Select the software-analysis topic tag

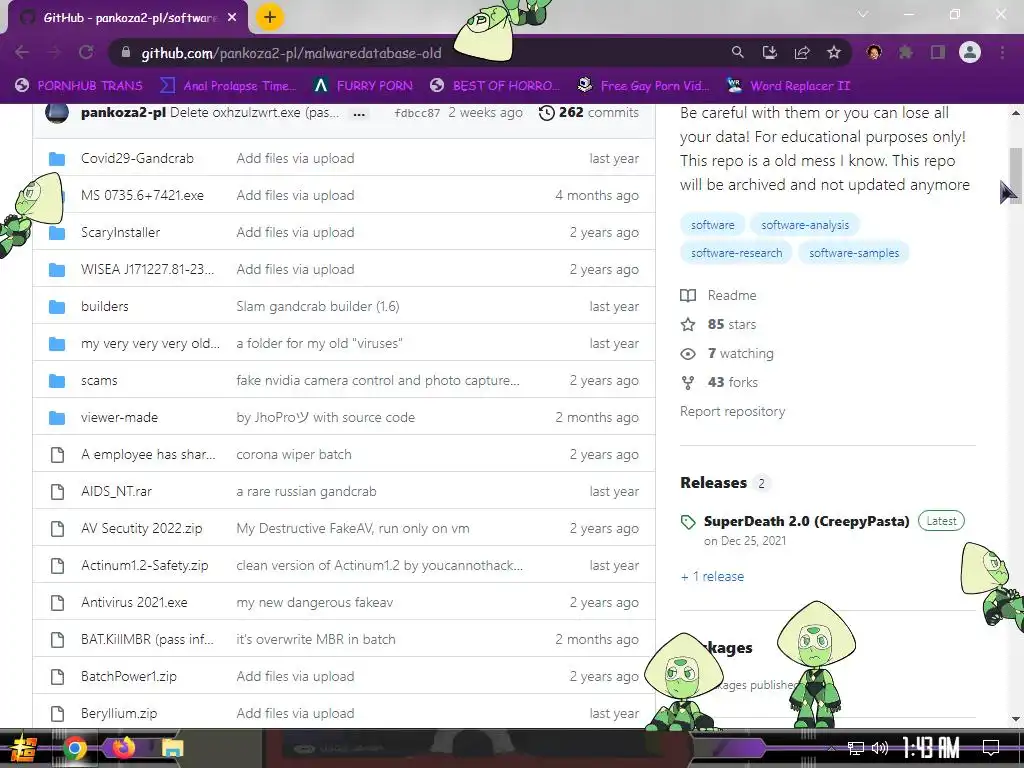click(805, 225)
